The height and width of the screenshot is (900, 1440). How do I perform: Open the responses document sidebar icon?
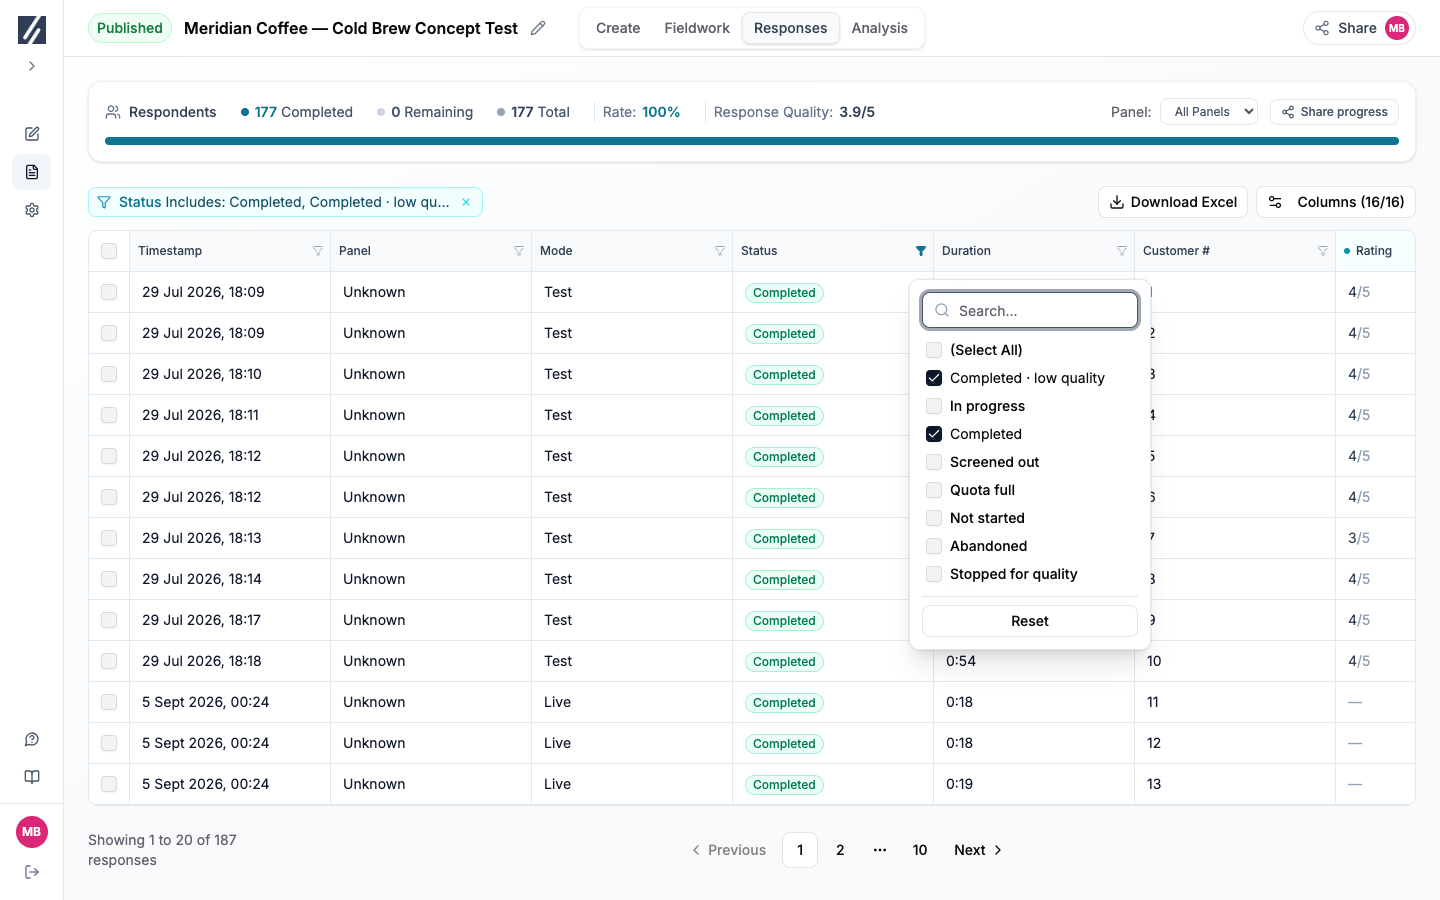[x=32, y=172]
